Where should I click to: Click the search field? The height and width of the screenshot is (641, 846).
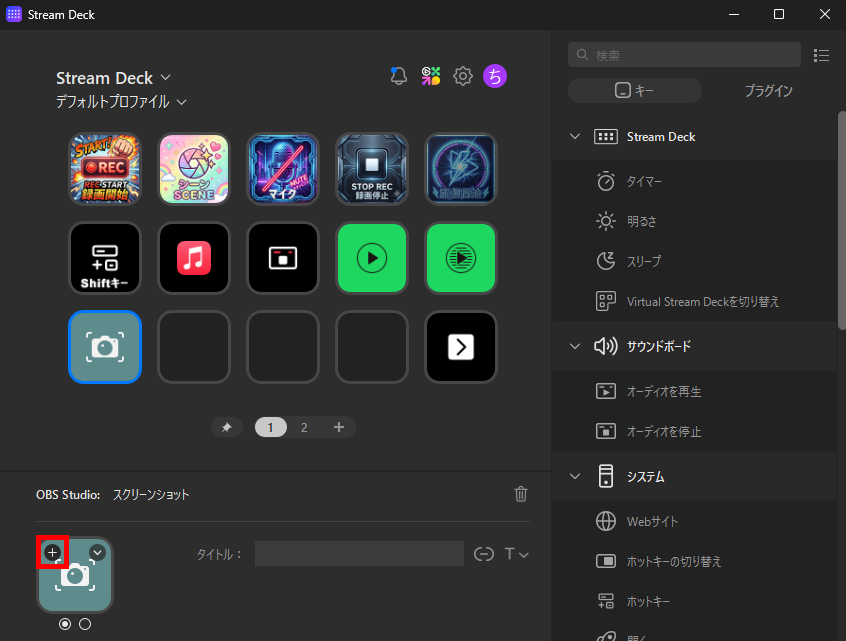tap(684, 54)
